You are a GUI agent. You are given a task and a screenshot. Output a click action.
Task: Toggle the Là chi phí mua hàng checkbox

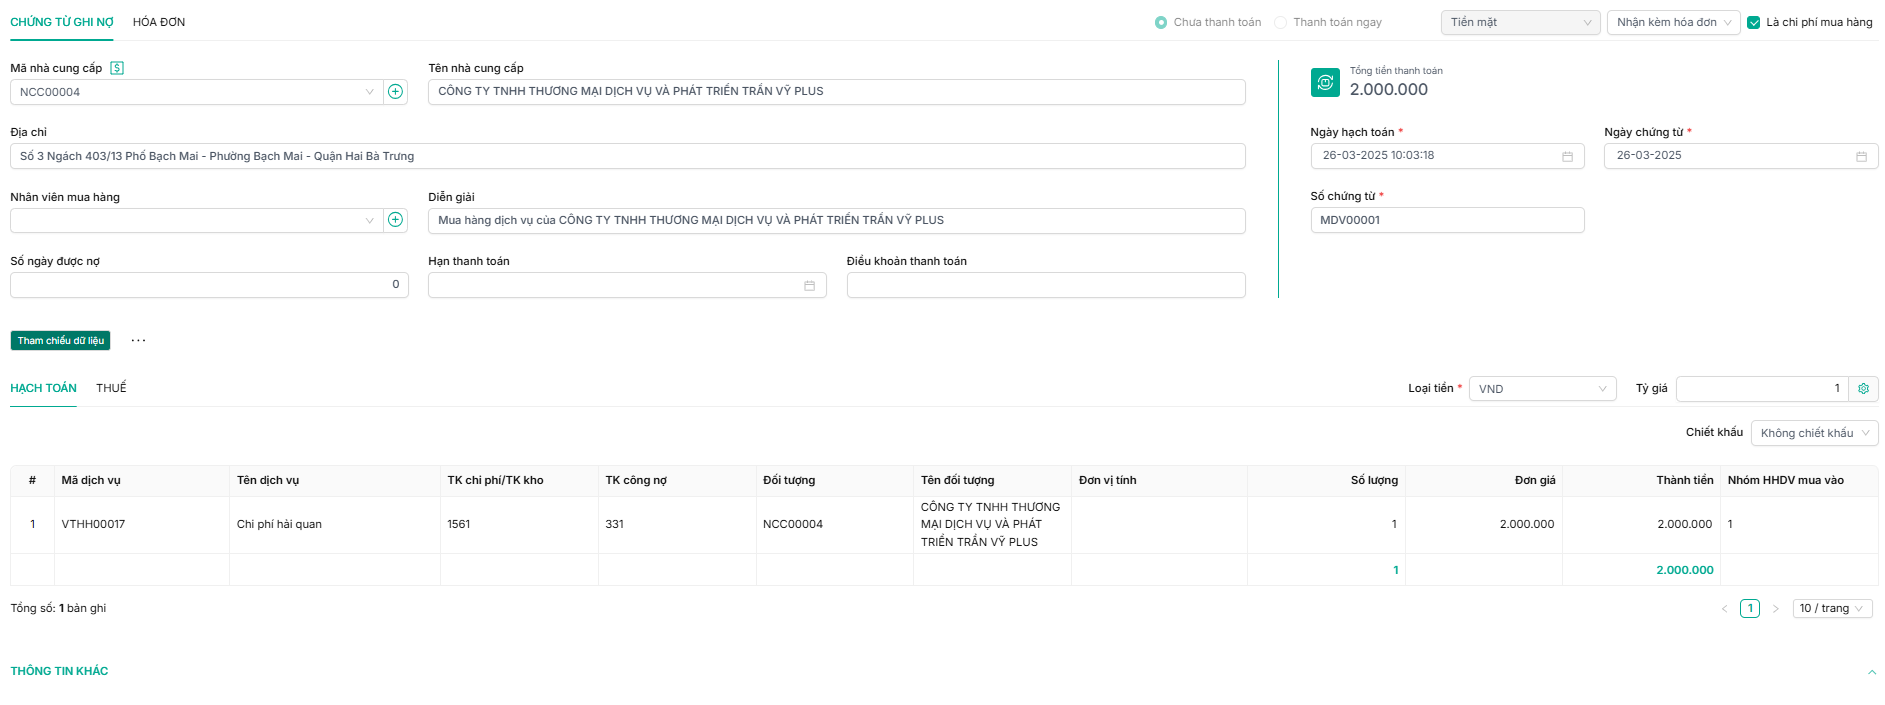[x=1753, y=22]
